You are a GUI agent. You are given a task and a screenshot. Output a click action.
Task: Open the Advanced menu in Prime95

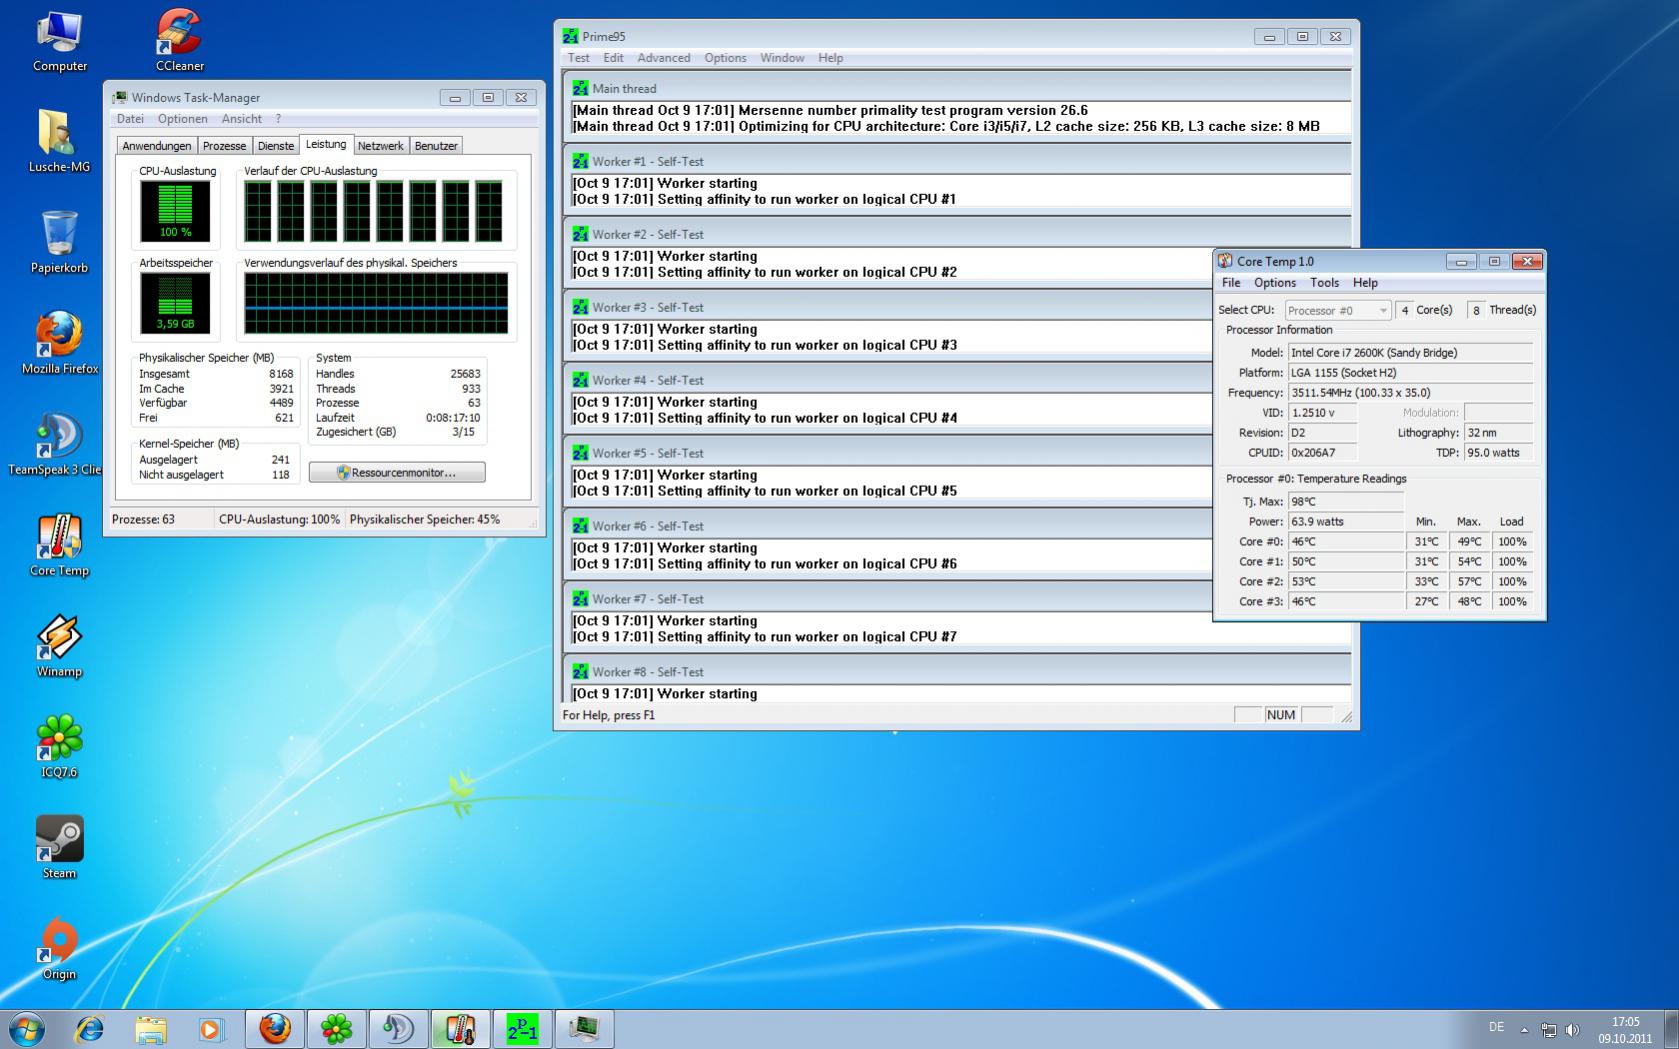[x=663, y=58]
